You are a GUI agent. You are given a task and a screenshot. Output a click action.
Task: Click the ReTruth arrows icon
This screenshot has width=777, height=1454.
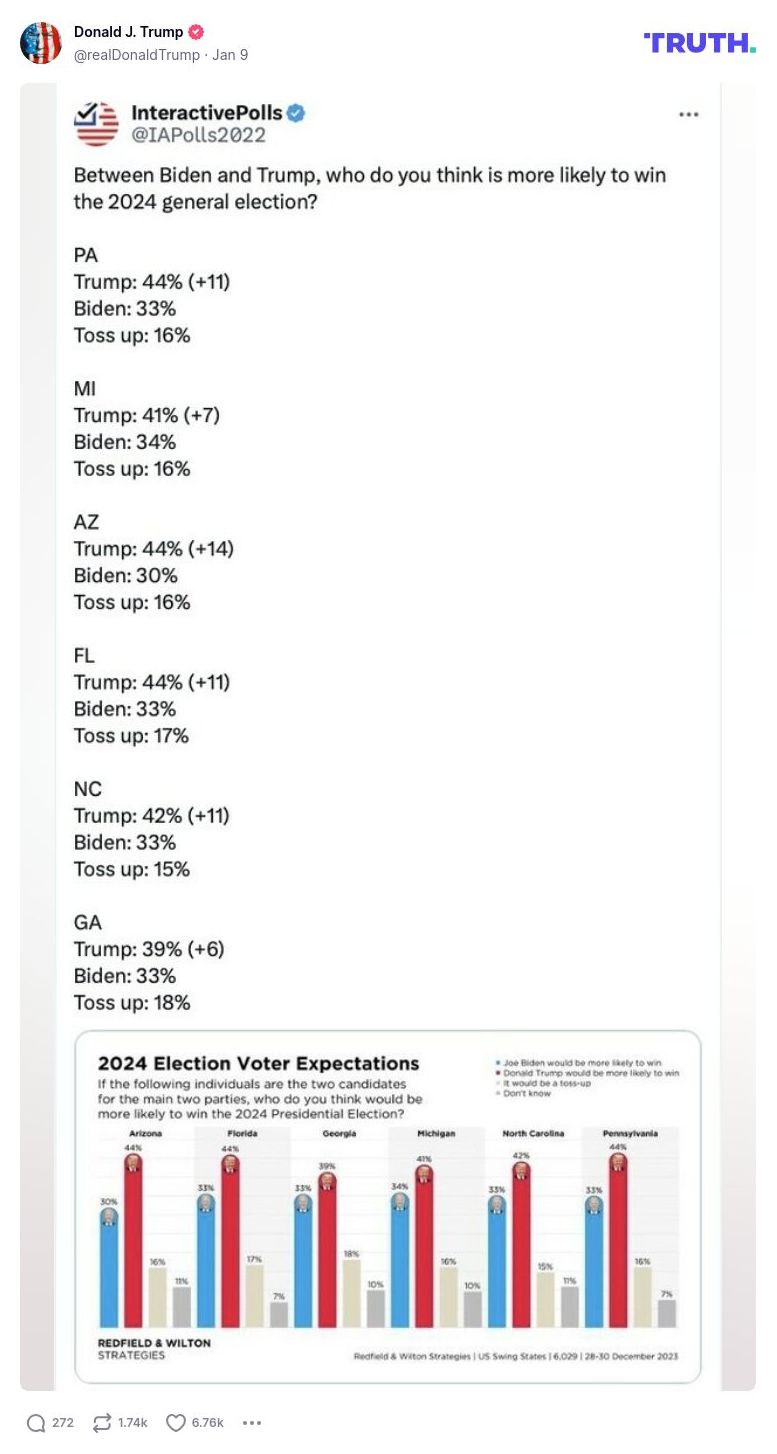(x=101, y=1422)
